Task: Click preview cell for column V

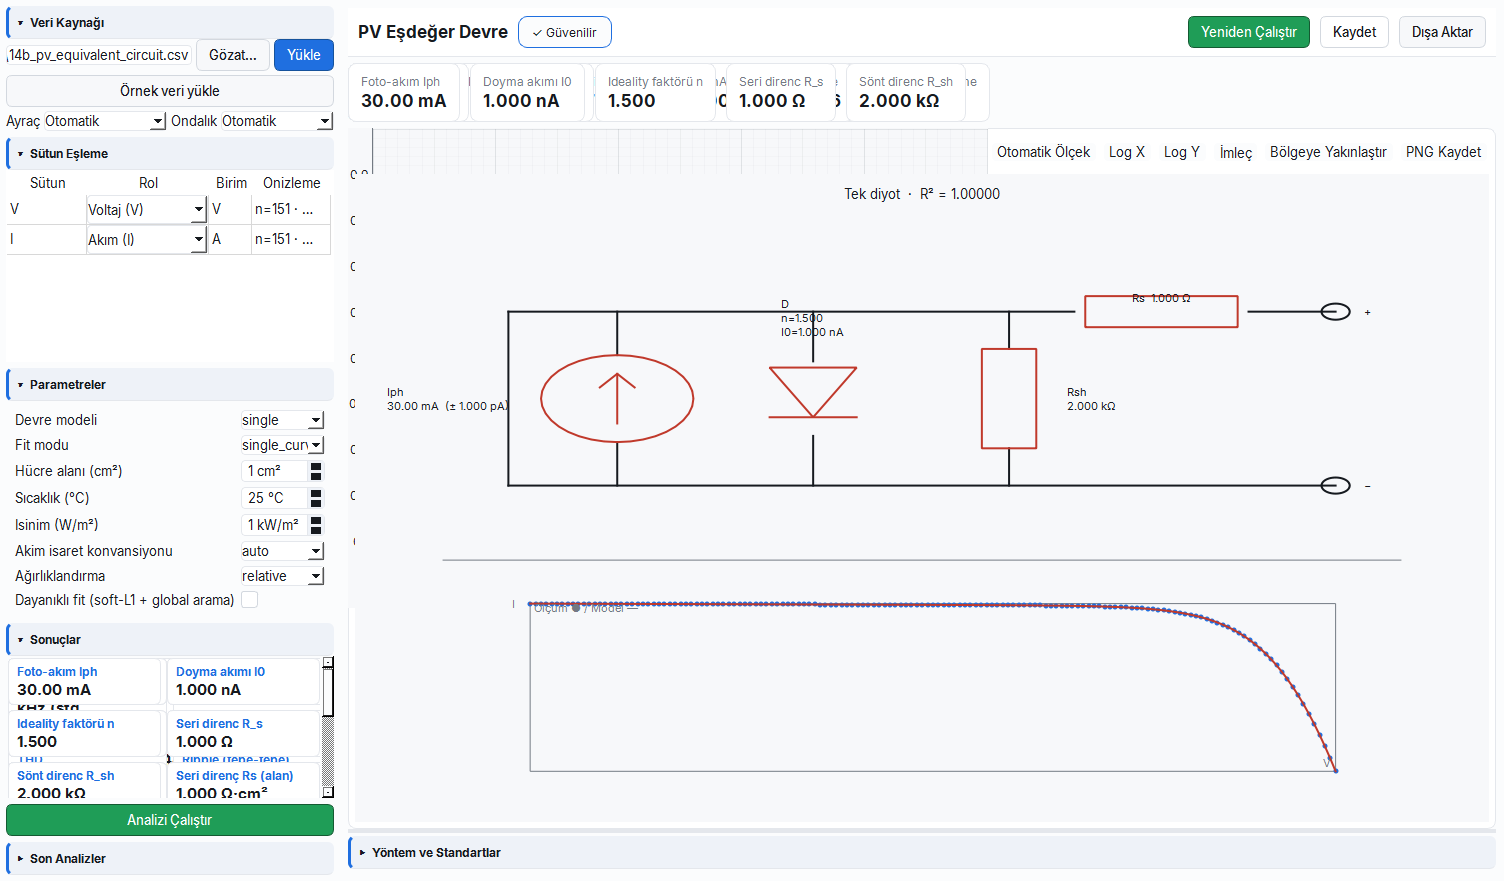Action: (x=290, y=209)
